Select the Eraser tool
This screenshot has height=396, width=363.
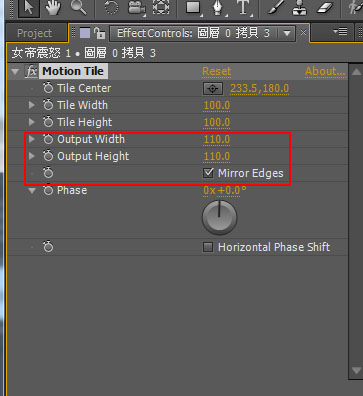click(x=324, y=8)
